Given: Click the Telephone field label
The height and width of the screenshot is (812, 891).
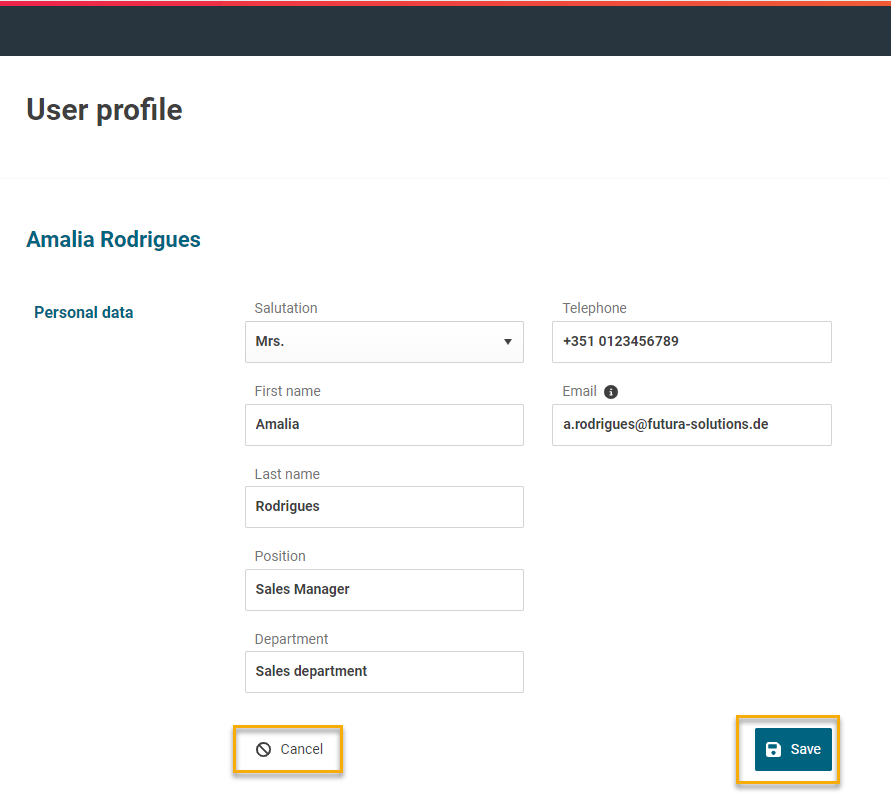Looking at the screenshot, I should point(594,309).
